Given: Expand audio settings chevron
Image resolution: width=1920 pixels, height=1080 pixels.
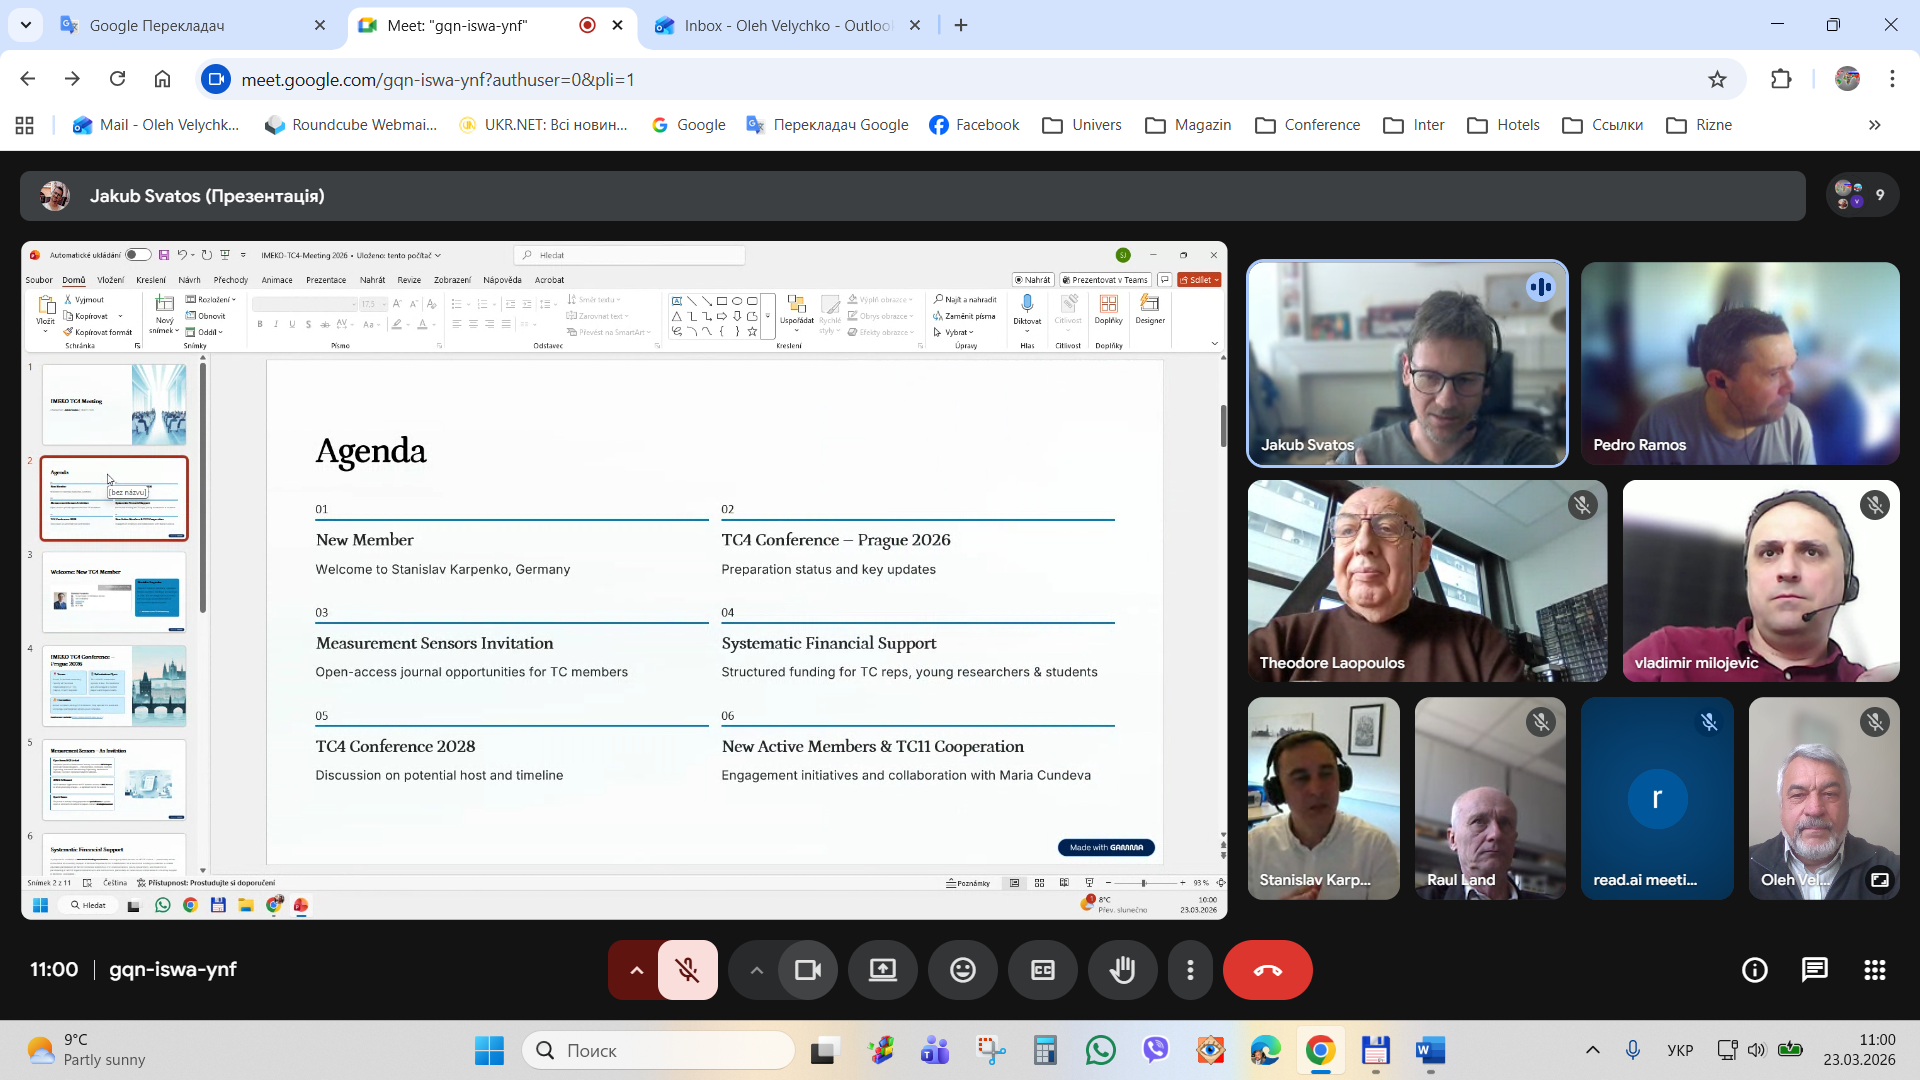Looking at the screenshot, I should point(636,970).
